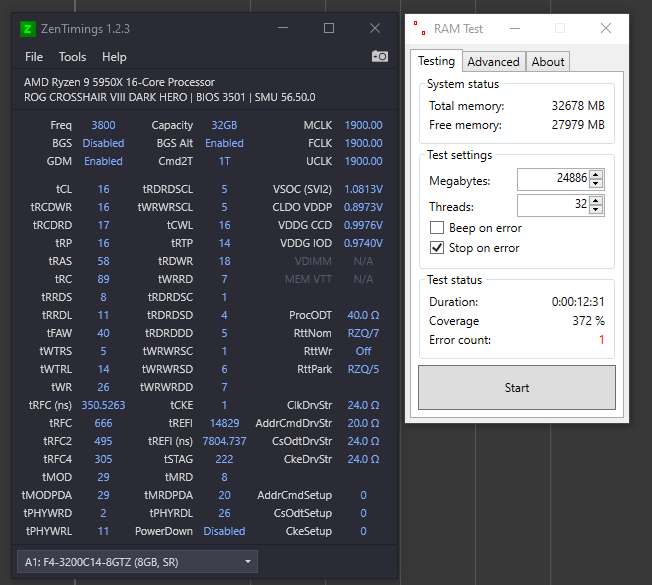Click the tRFC (ns) value 350.5263
Viewport: 652px width, 585px height.
[x=103, y=405]
